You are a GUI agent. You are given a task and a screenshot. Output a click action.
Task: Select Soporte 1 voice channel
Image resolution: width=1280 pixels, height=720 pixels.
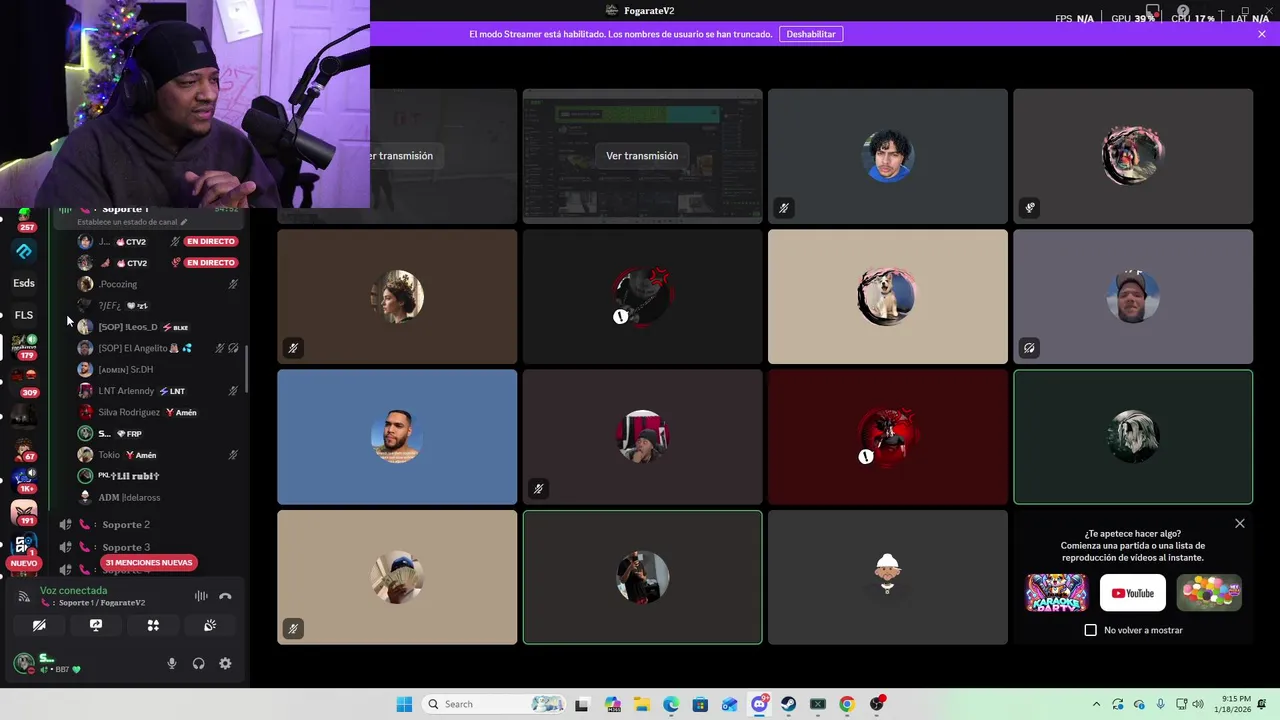(126, 209)
